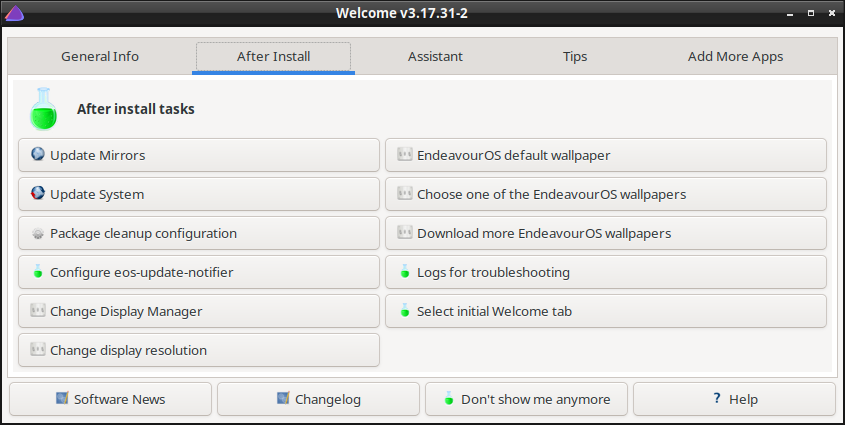Viewport: 845px width, 425px height.
Task: Choose Change display resolution
Action: (199, 350)
